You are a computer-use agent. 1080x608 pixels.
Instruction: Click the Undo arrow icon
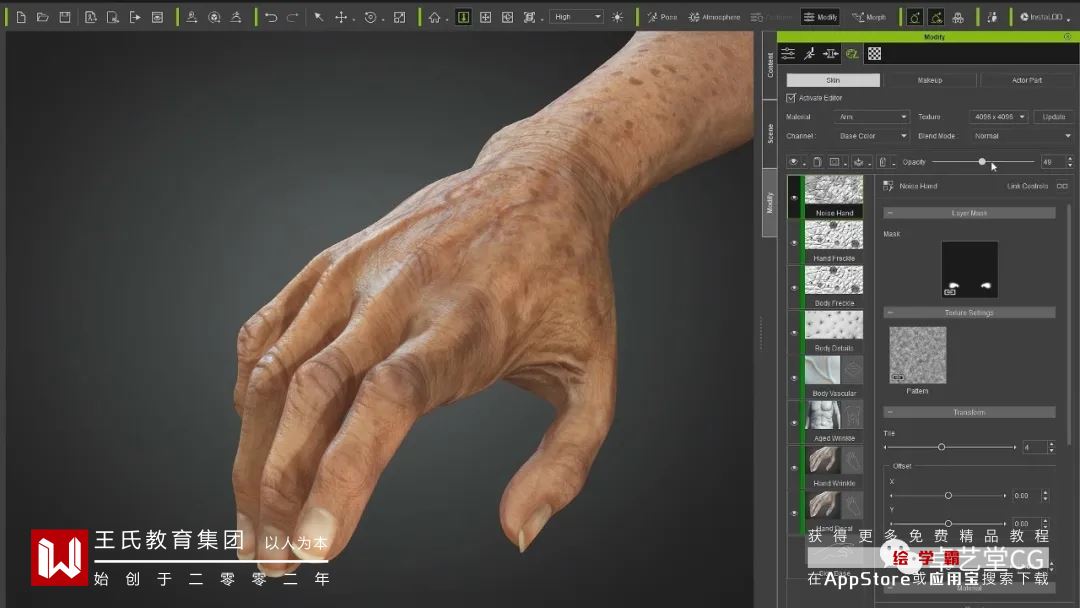(x=271, y=17)
